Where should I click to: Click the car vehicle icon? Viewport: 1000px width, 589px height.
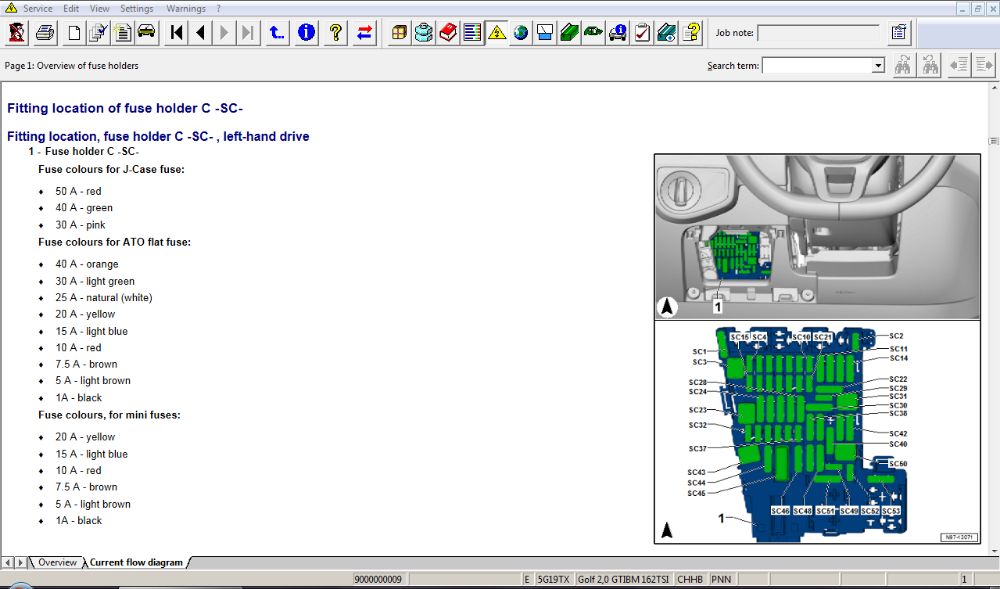coord(147,33)
